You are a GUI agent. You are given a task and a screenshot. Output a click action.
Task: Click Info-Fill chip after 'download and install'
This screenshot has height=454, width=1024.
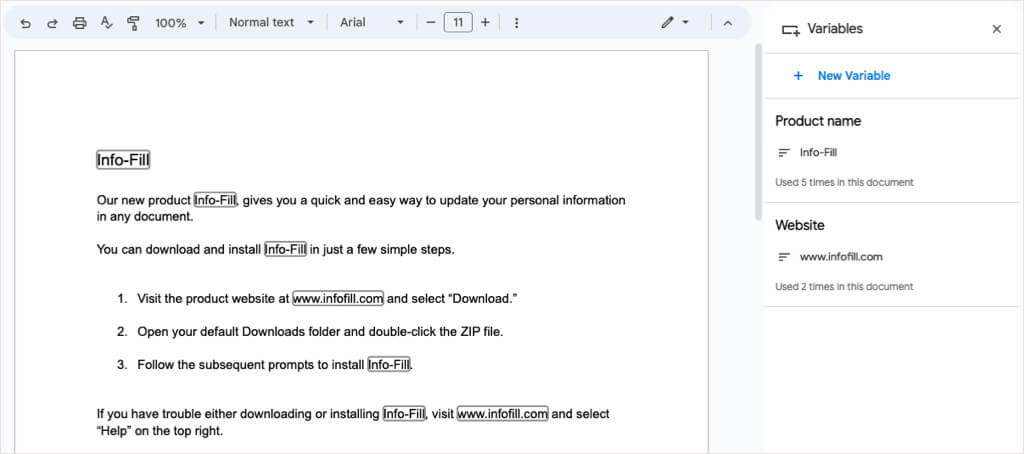coord(285,250)
